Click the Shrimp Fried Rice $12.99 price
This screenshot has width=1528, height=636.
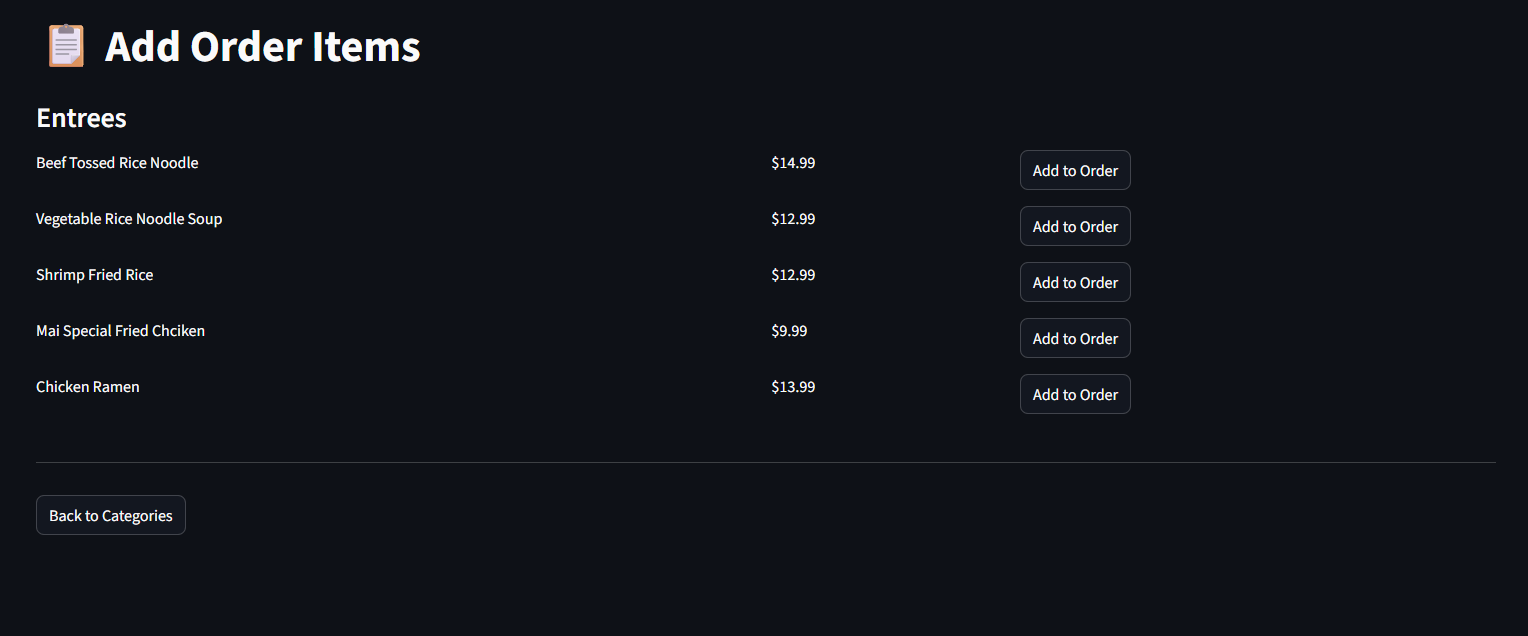pos(793,275)
